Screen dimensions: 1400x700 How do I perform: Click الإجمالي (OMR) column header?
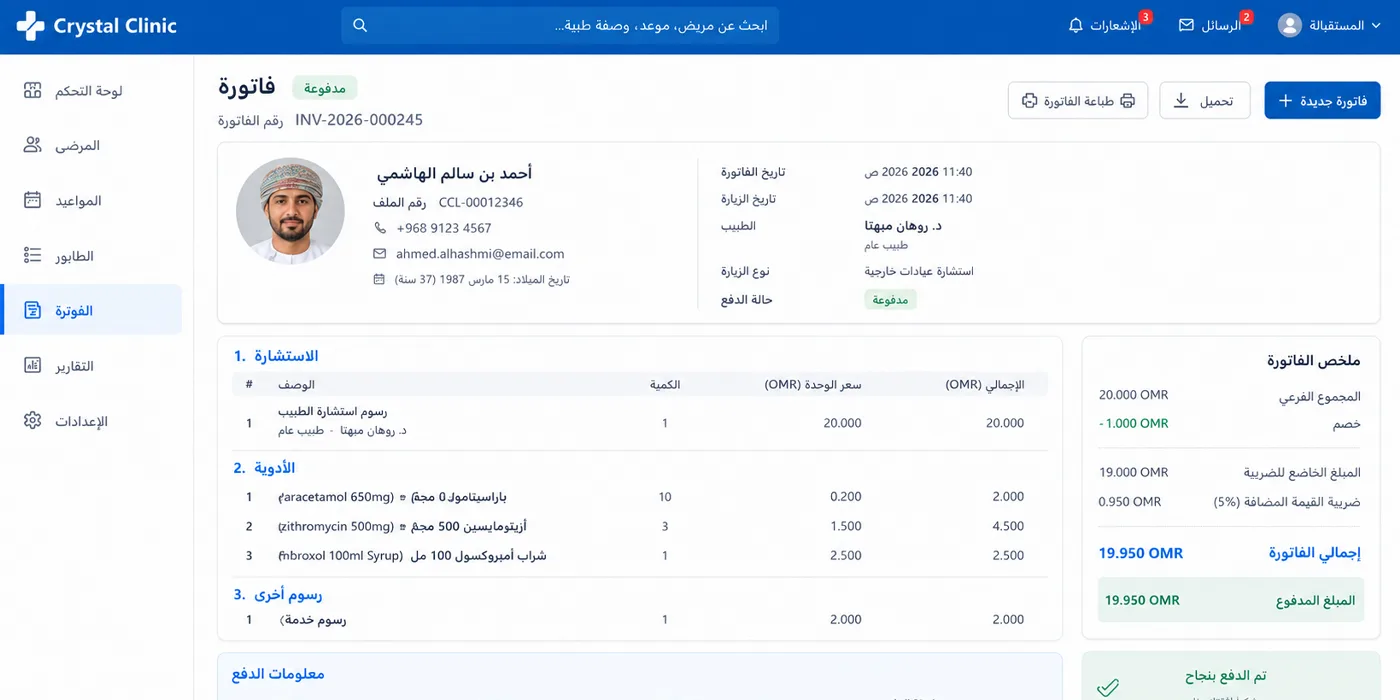tap(985, 385)
